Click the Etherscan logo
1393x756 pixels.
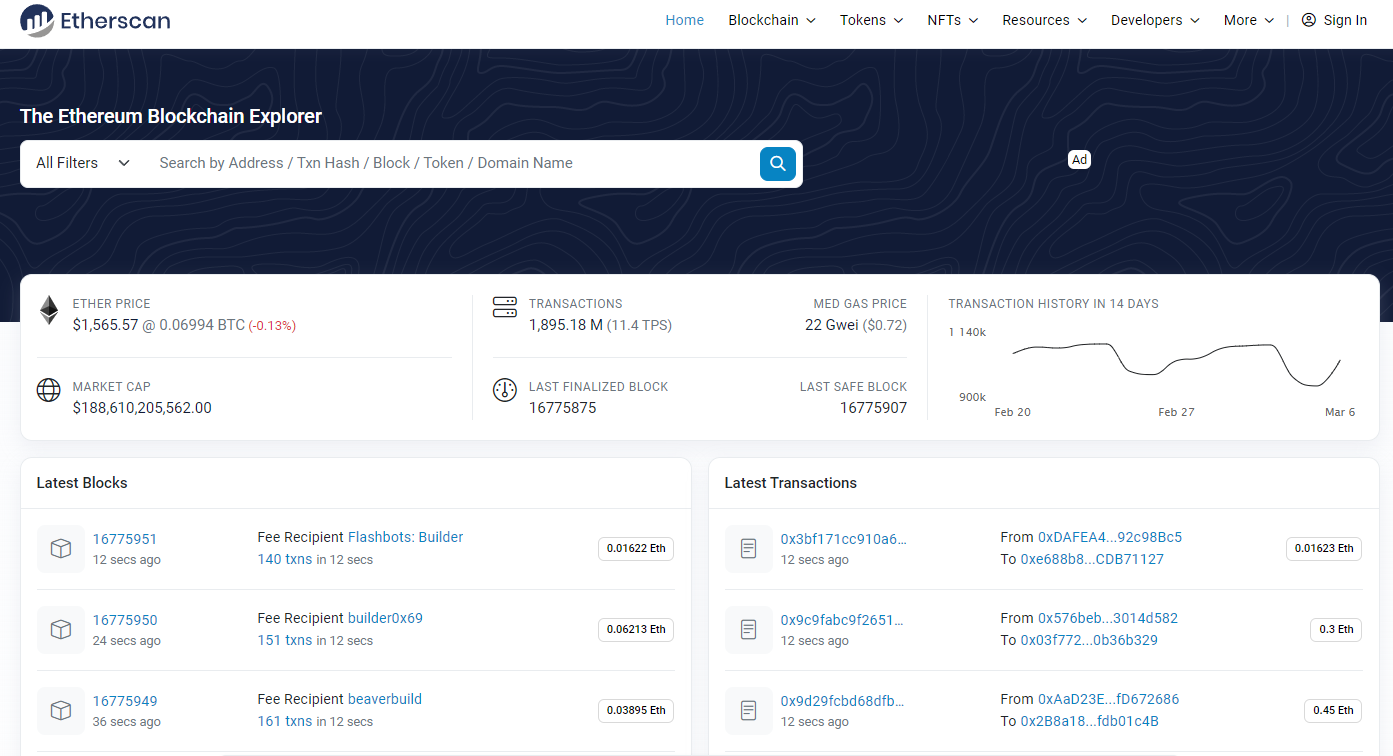(x=95, y=20)
